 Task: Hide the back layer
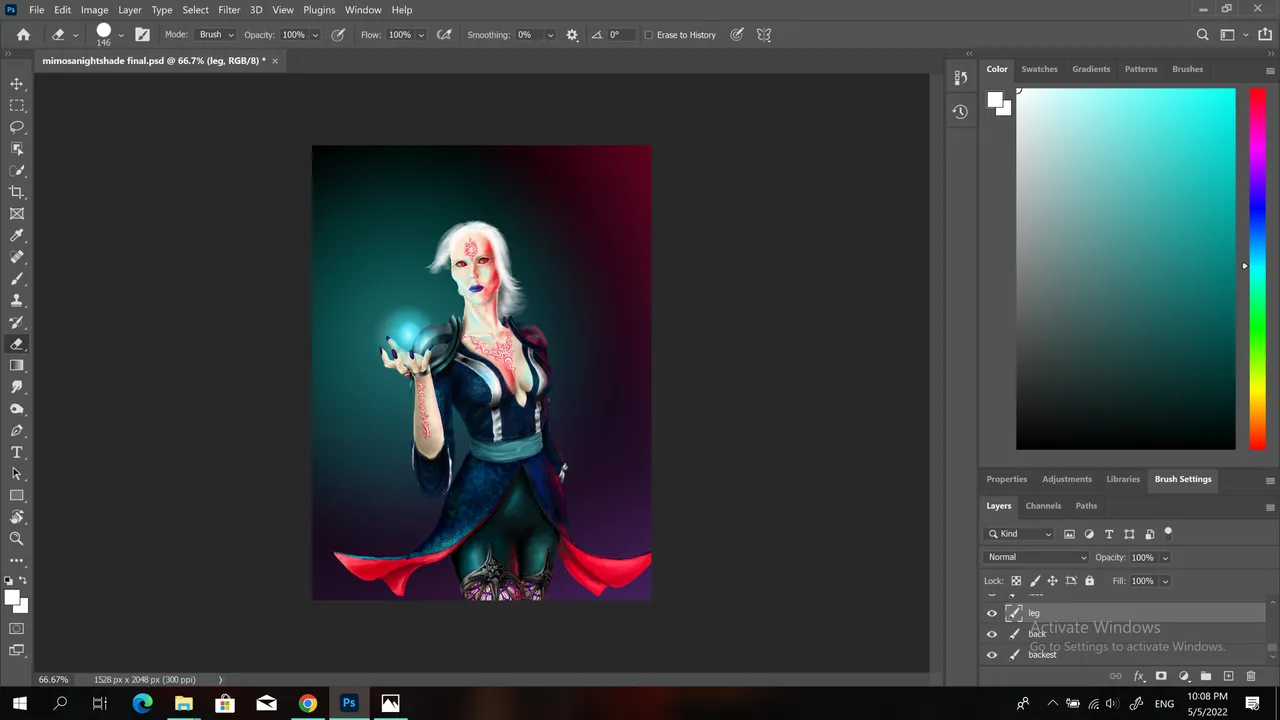[x=992, y=634]
